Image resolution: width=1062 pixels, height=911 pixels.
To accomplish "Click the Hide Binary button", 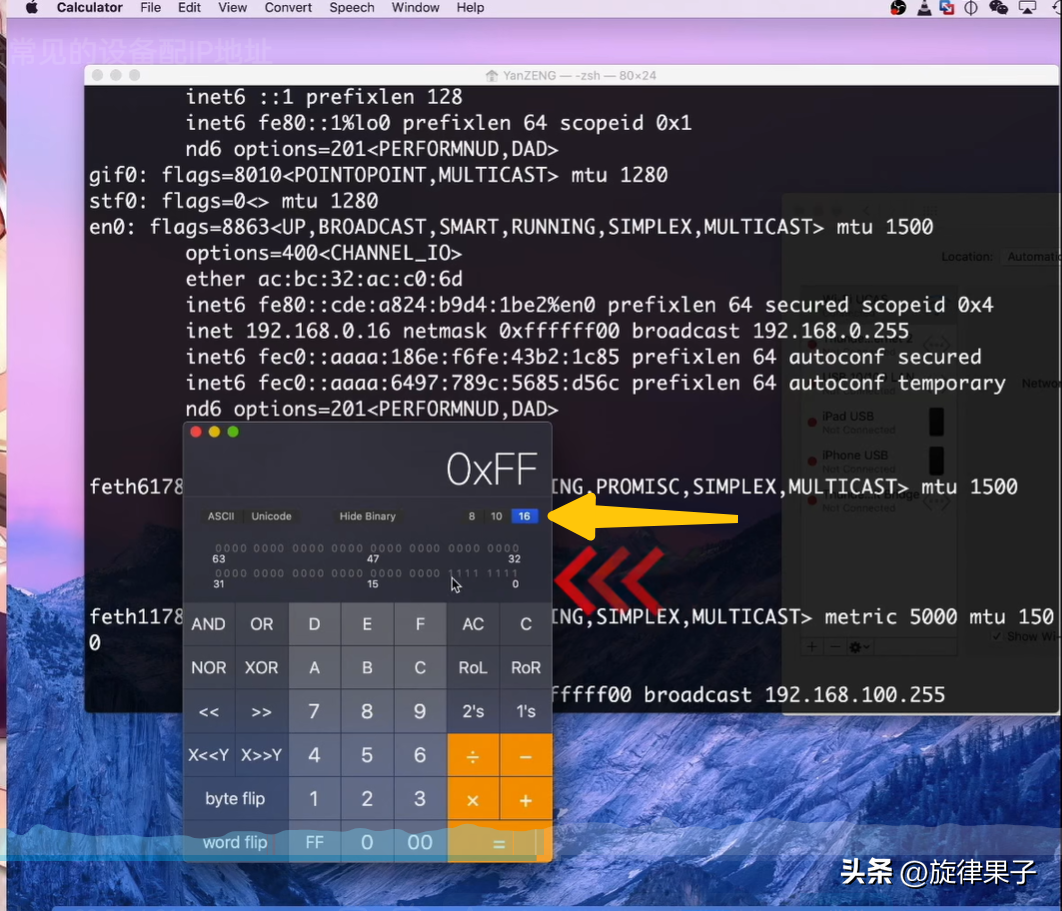I will click(x=367, y=516).
